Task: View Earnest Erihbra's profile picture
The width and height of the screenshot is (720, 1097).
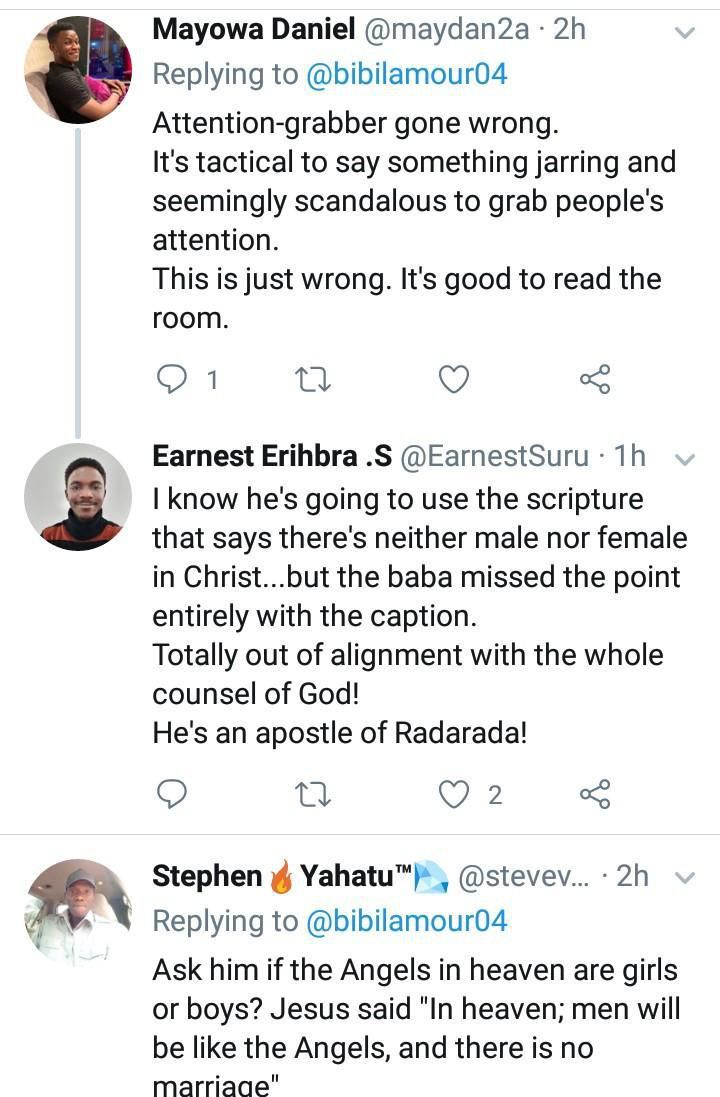Action: point(78,497)
